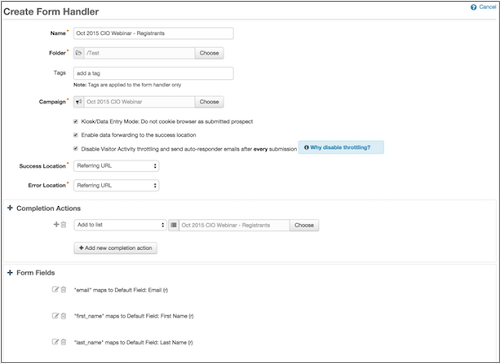
Task: Open the Success Location dropdown
Action: [116, 166]
